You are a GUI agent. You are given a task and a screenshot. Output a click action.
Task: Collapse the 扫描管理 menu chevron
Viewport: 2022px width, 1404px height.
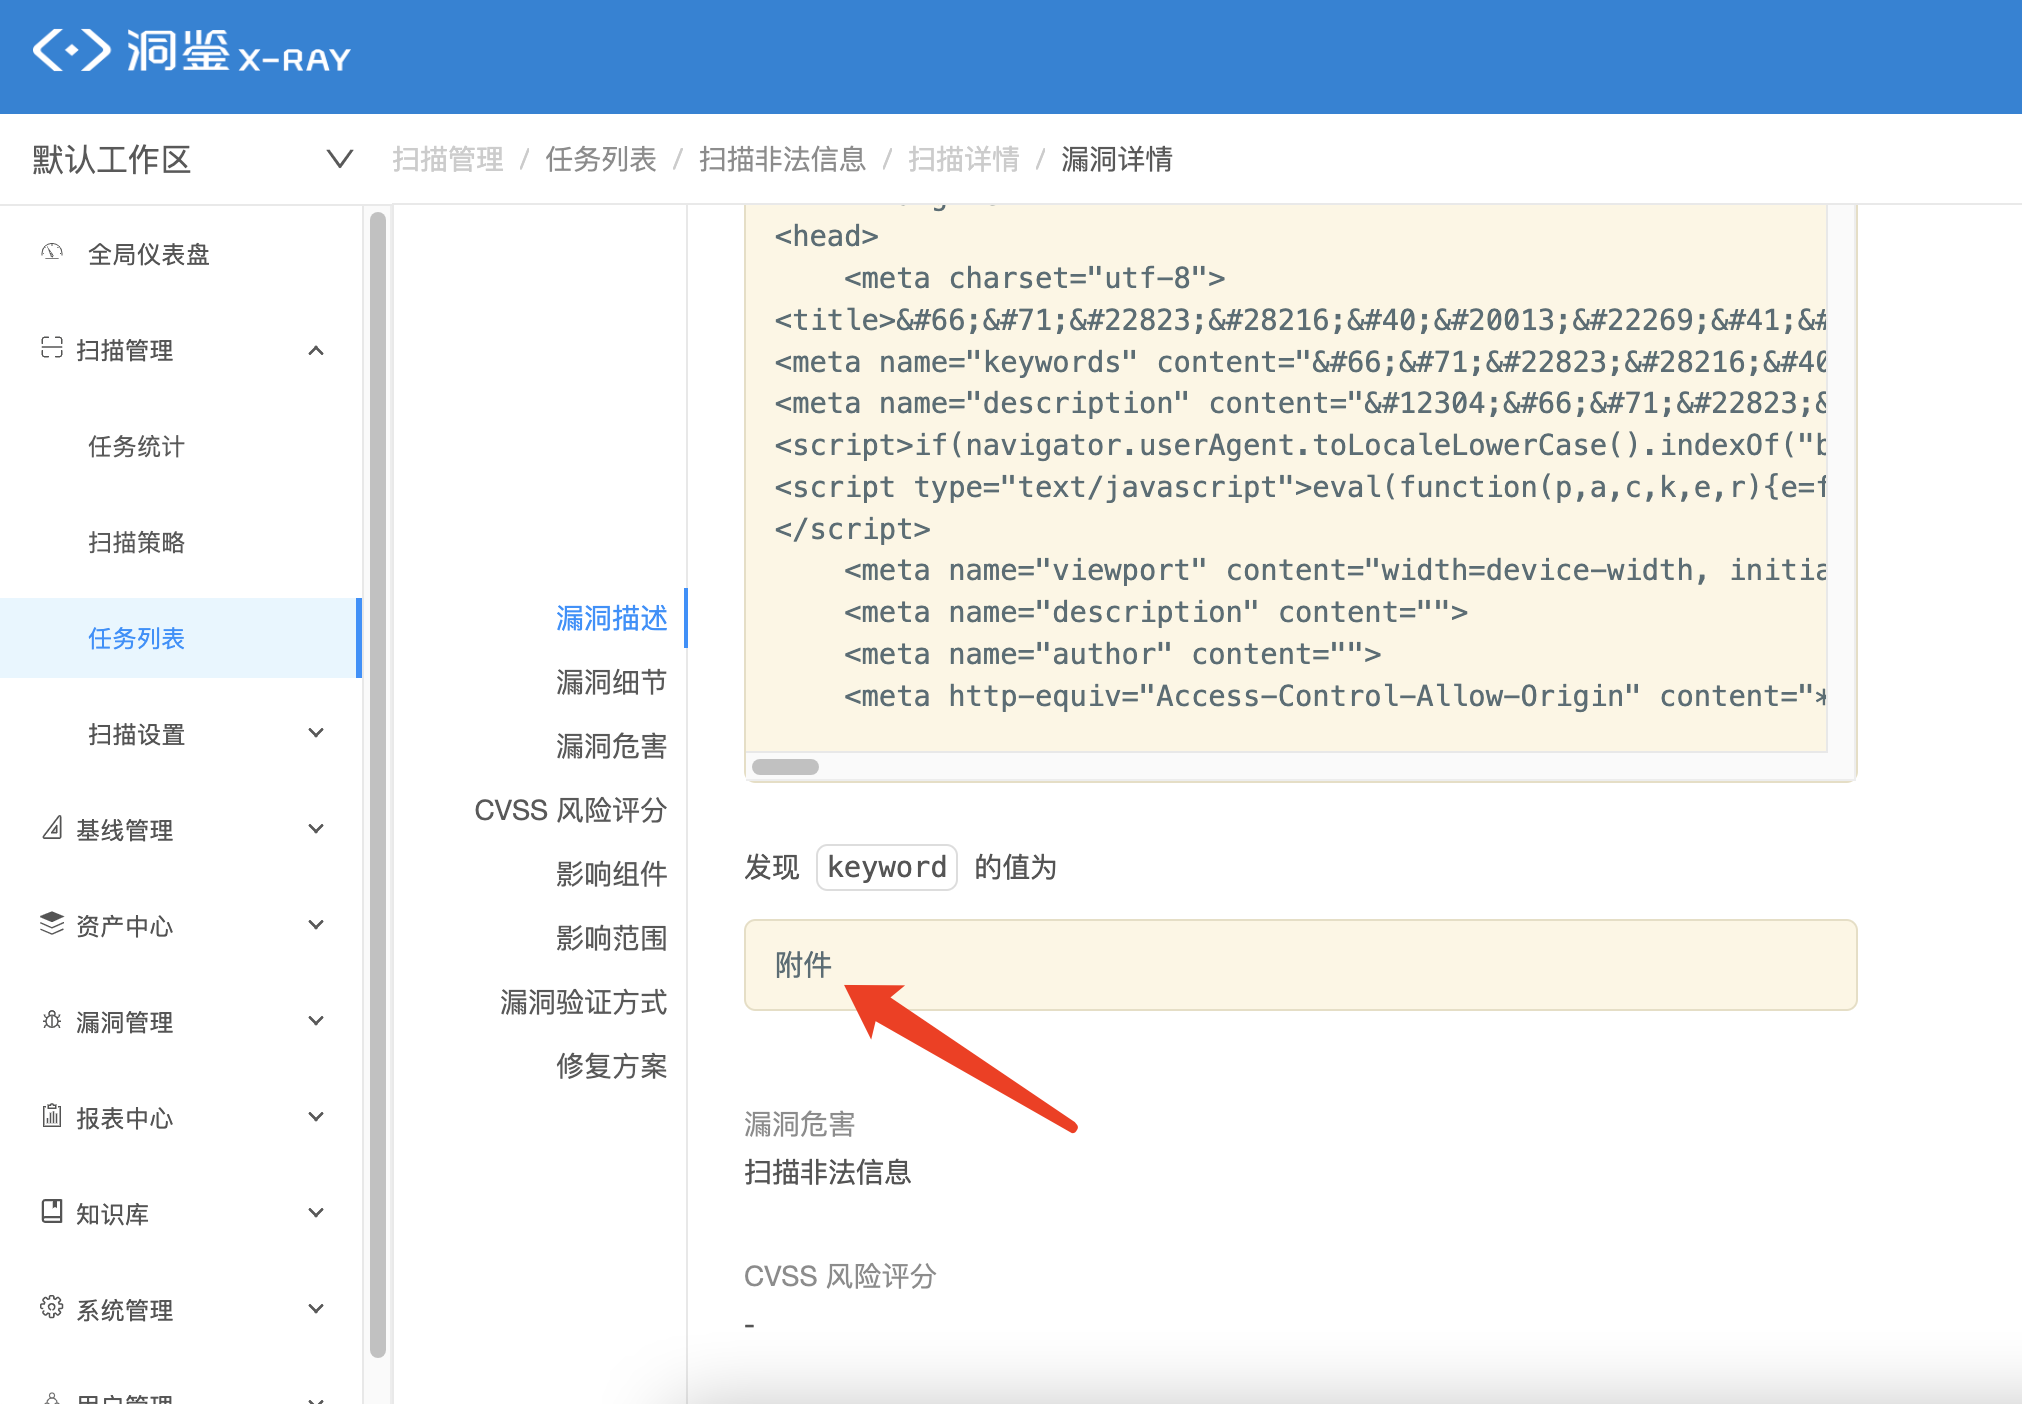click(x=316, y=350)
